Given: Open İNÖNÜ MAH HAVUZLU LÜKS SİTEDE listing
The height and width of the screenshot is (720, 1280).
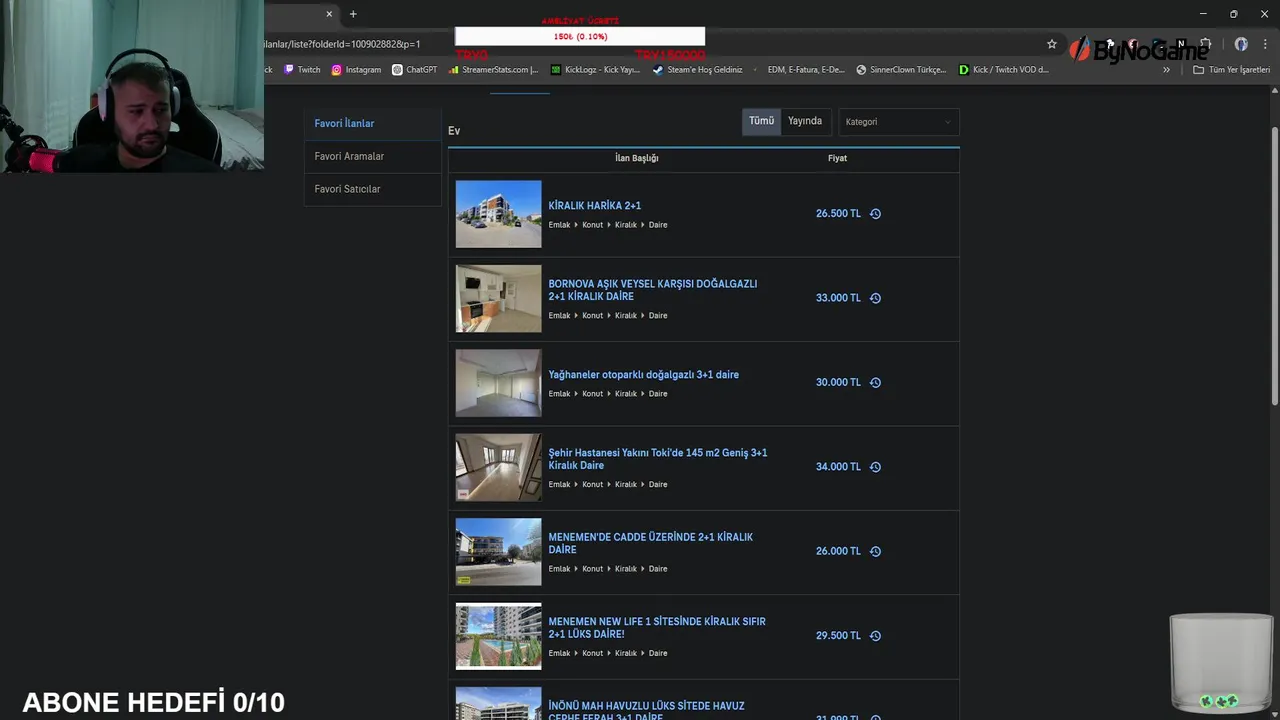Looking at the screenshot, I should [x=646, y=711].
